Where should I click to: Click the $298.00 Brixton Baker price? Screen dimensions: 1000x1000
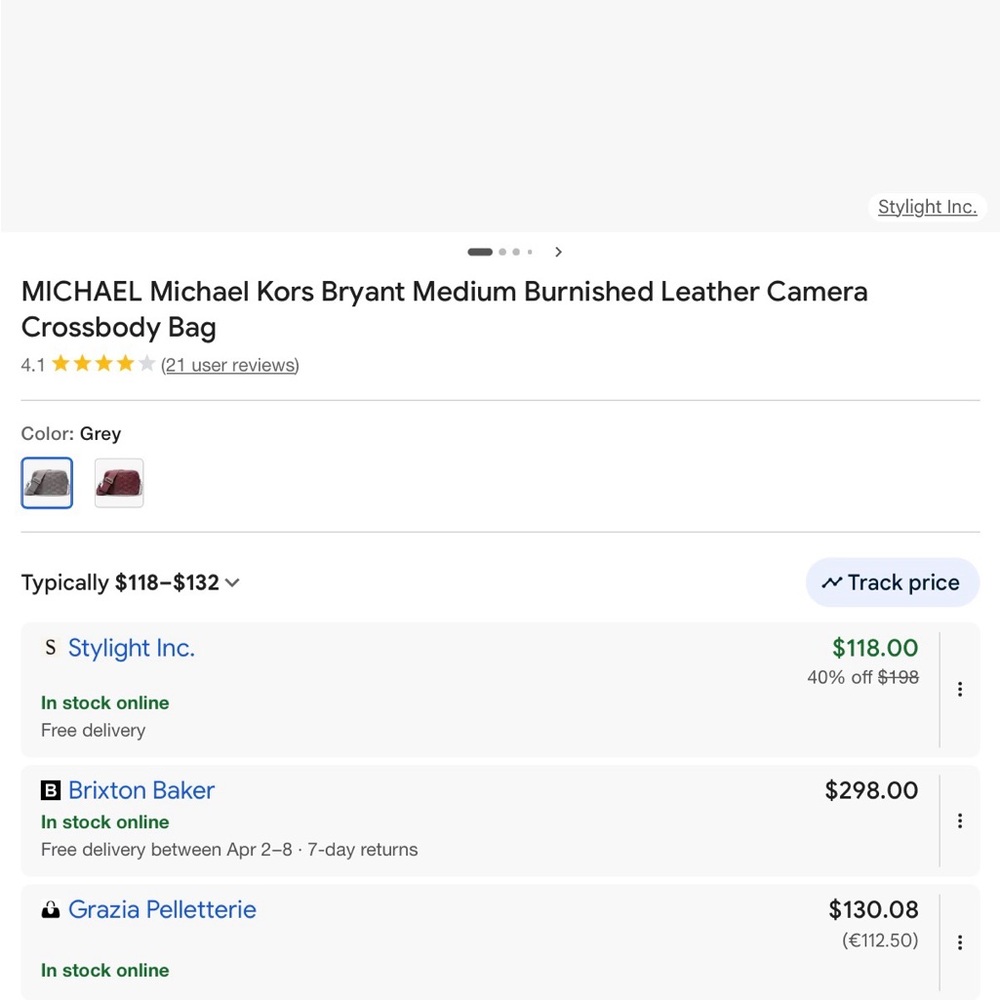point(871,791)
